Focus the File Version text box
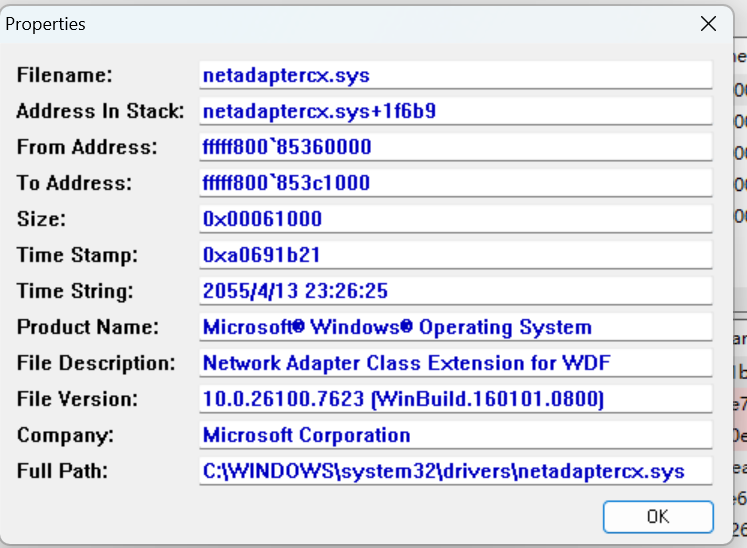 click(x=455, y=399)
